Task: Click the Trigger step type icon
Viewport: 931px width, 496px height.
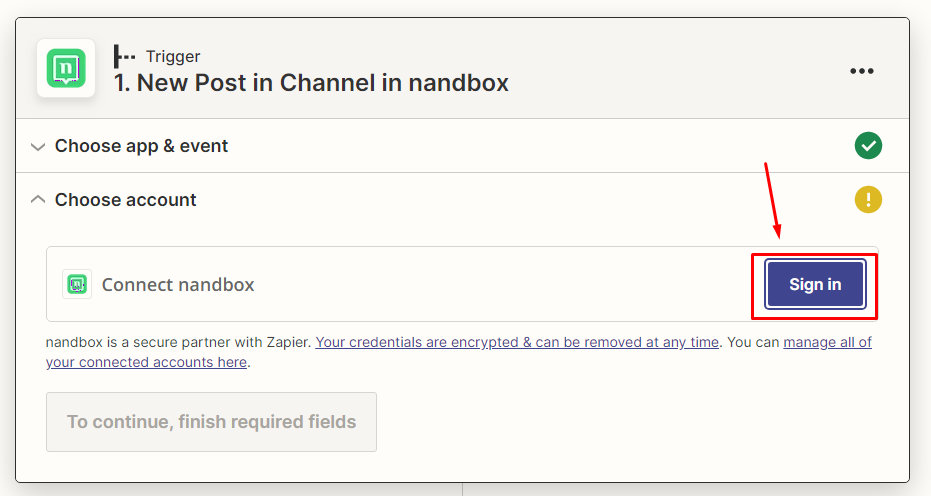Action: pyautogui.click(x=125, y=56)
